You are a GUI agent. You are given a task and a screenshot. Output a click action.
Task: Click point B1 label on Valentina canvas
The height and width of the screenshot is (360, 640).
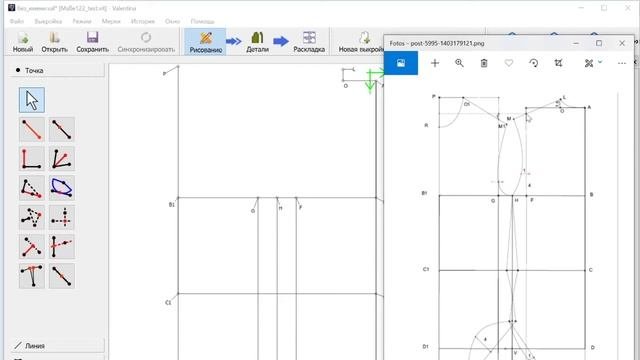(171, 204)
